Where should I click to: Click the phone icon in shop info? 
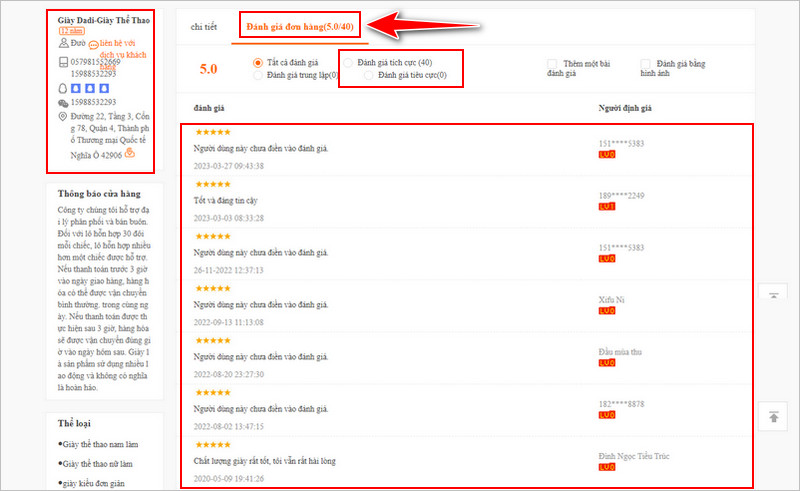pos(61,61)
